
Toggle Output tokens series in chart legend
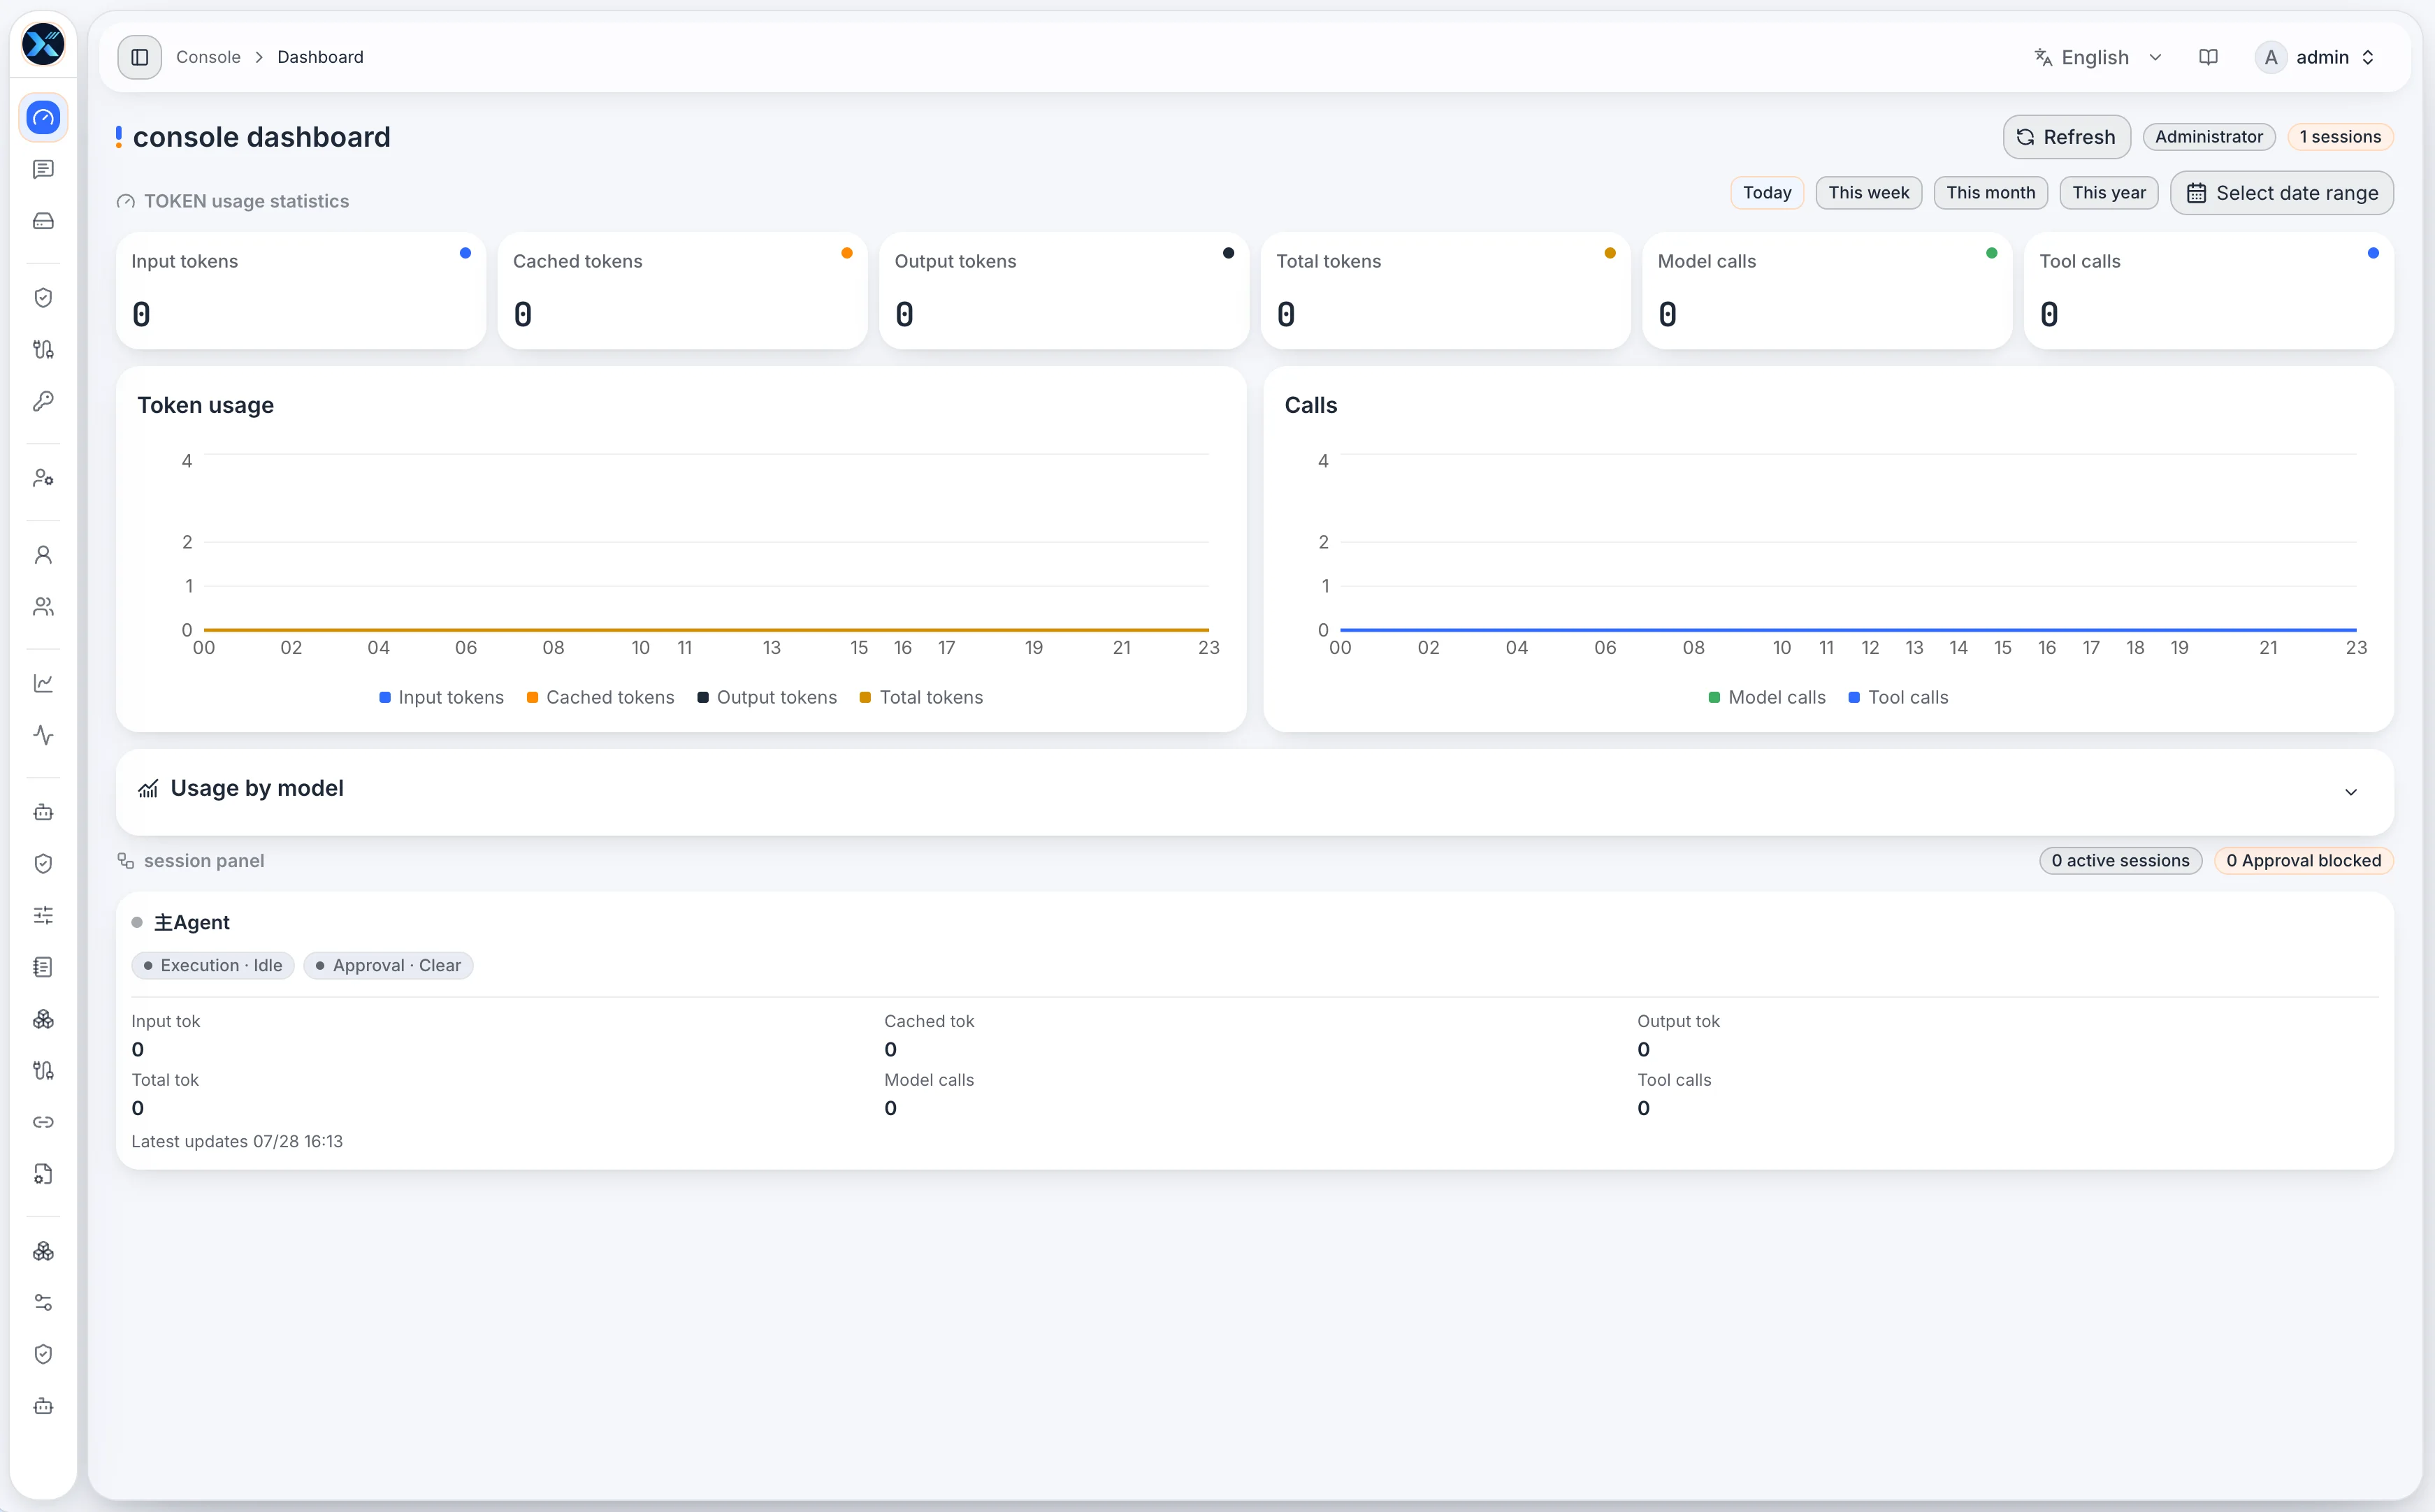767,697
